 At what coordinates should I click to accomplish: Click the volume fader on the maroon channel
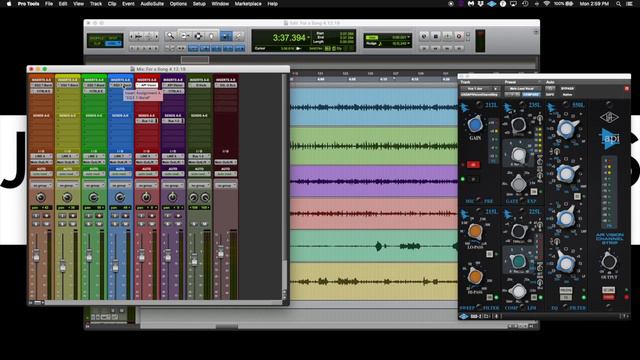point(221,251)
